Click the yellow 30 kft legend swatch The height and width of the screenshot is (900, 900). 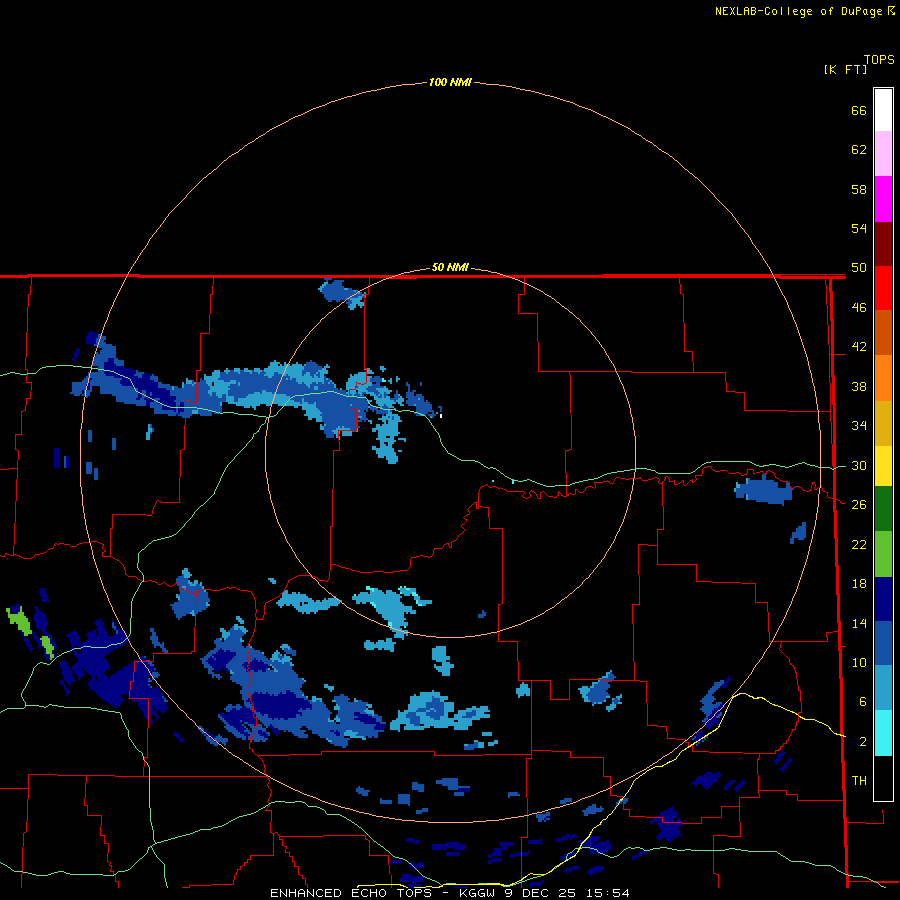[x=883, y=466]
